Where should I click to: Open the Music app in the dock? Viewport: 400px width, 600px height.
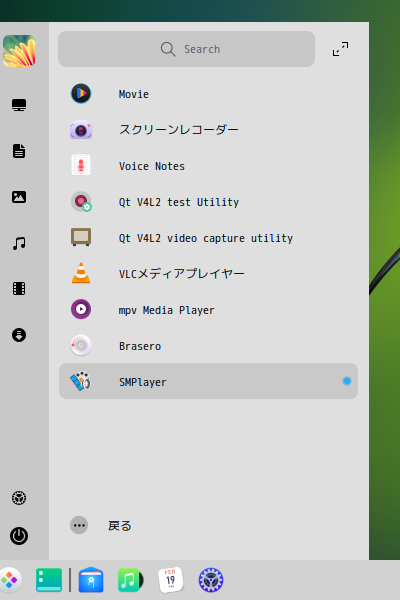point(130,580)
